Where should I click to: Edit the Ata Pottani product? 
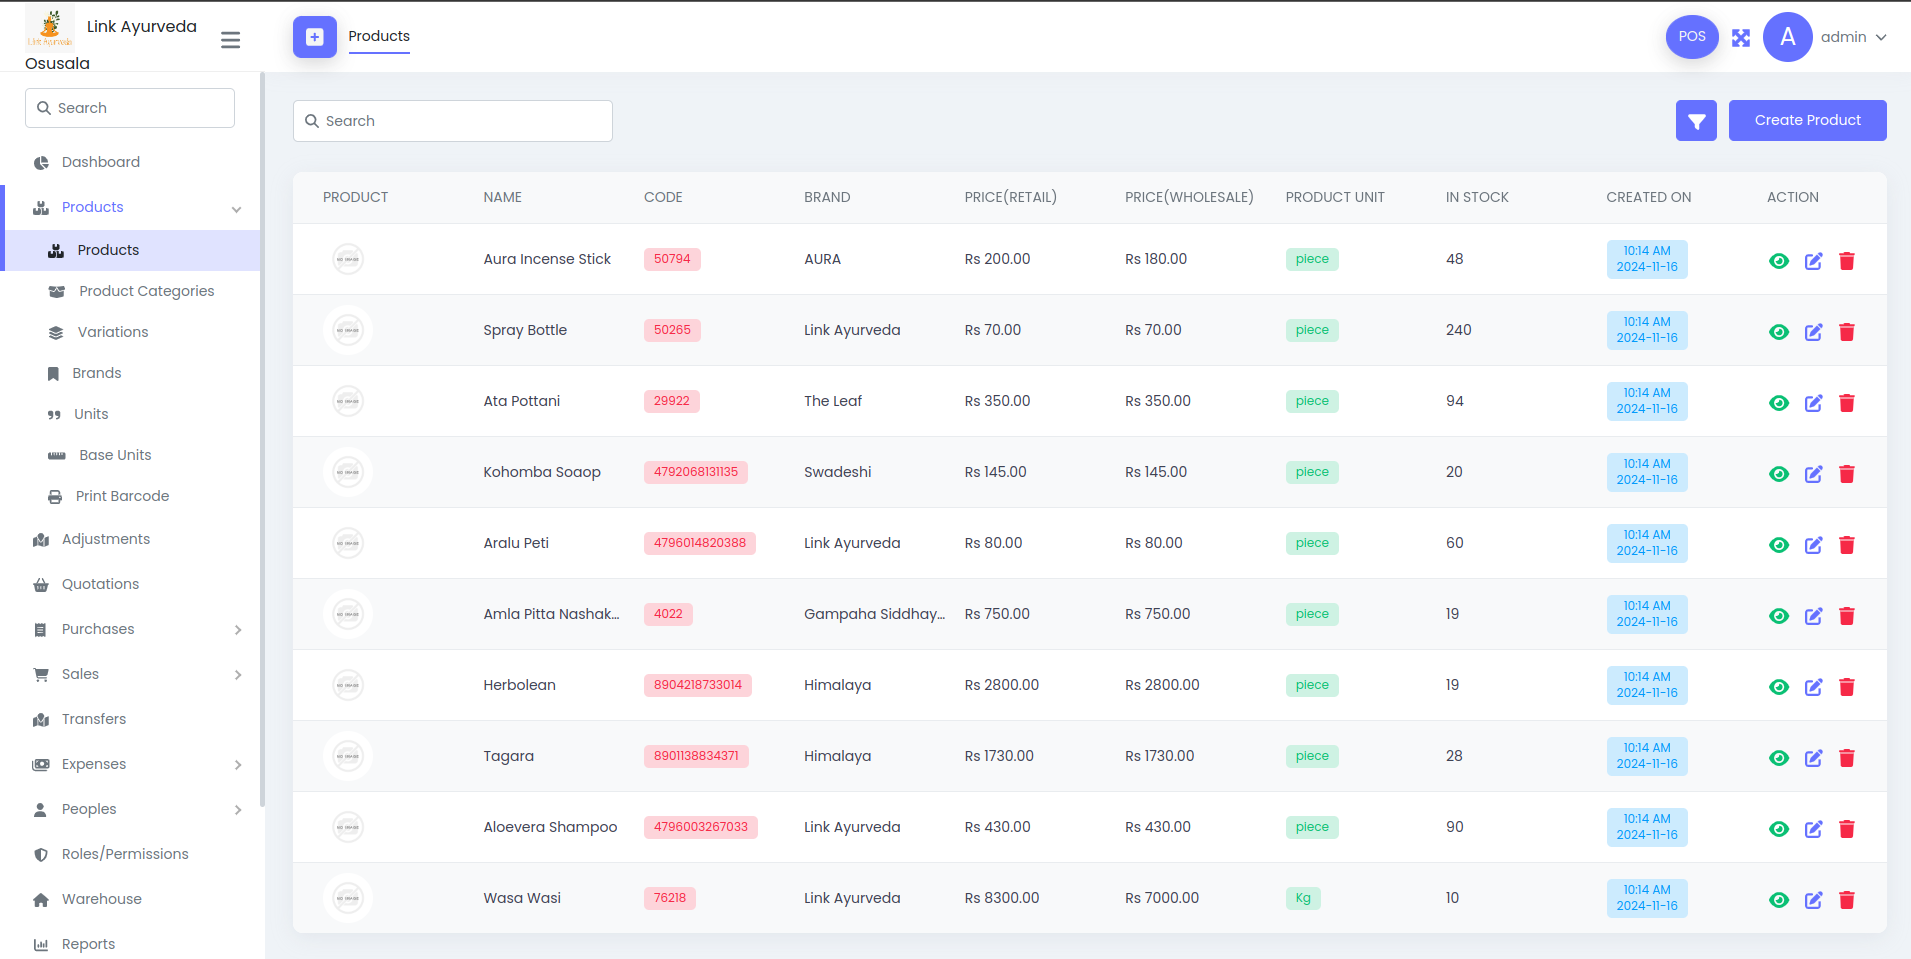coord(1813,403)
